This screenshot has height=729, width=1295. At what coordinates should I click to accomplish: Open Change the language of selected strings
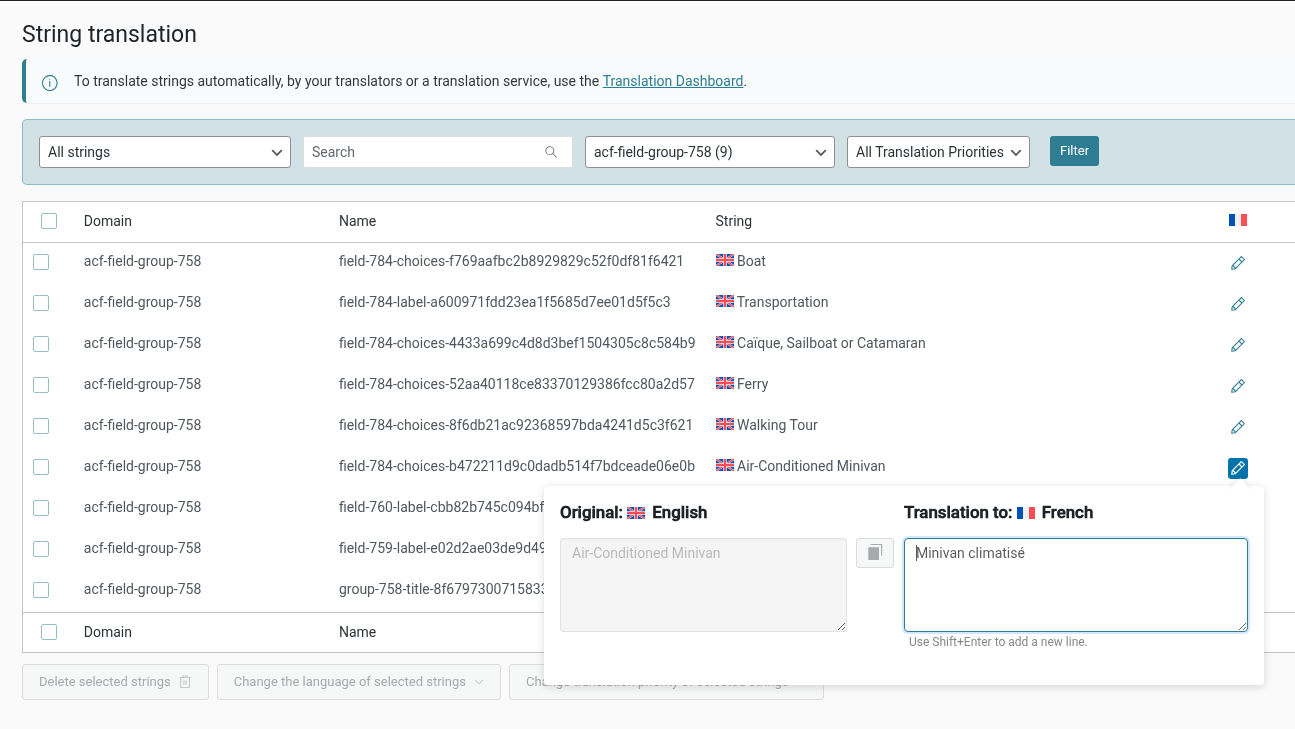[x=358, y=682]
